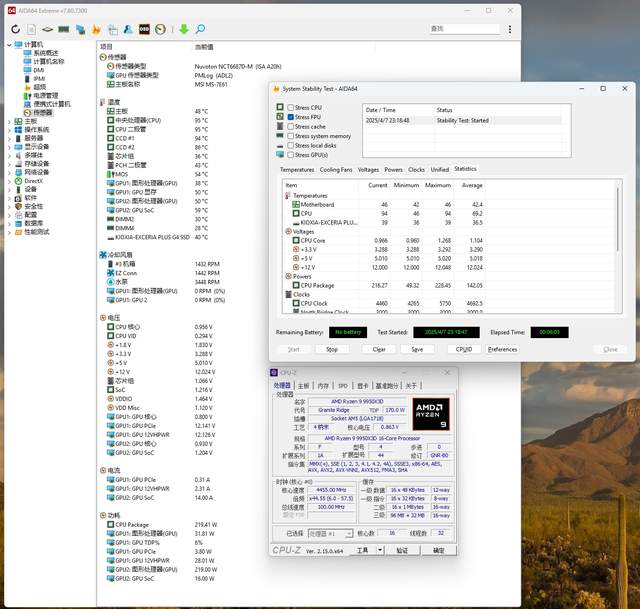Switch to the Temperatures tab
Viewport: 640px width, 609px height.
pos(297,169)
